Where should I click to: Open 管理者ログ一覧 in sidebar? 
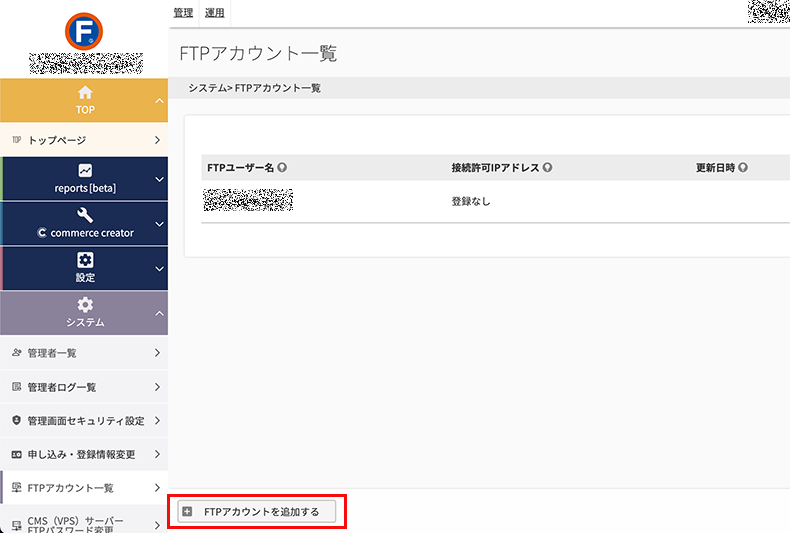[84, 387]
